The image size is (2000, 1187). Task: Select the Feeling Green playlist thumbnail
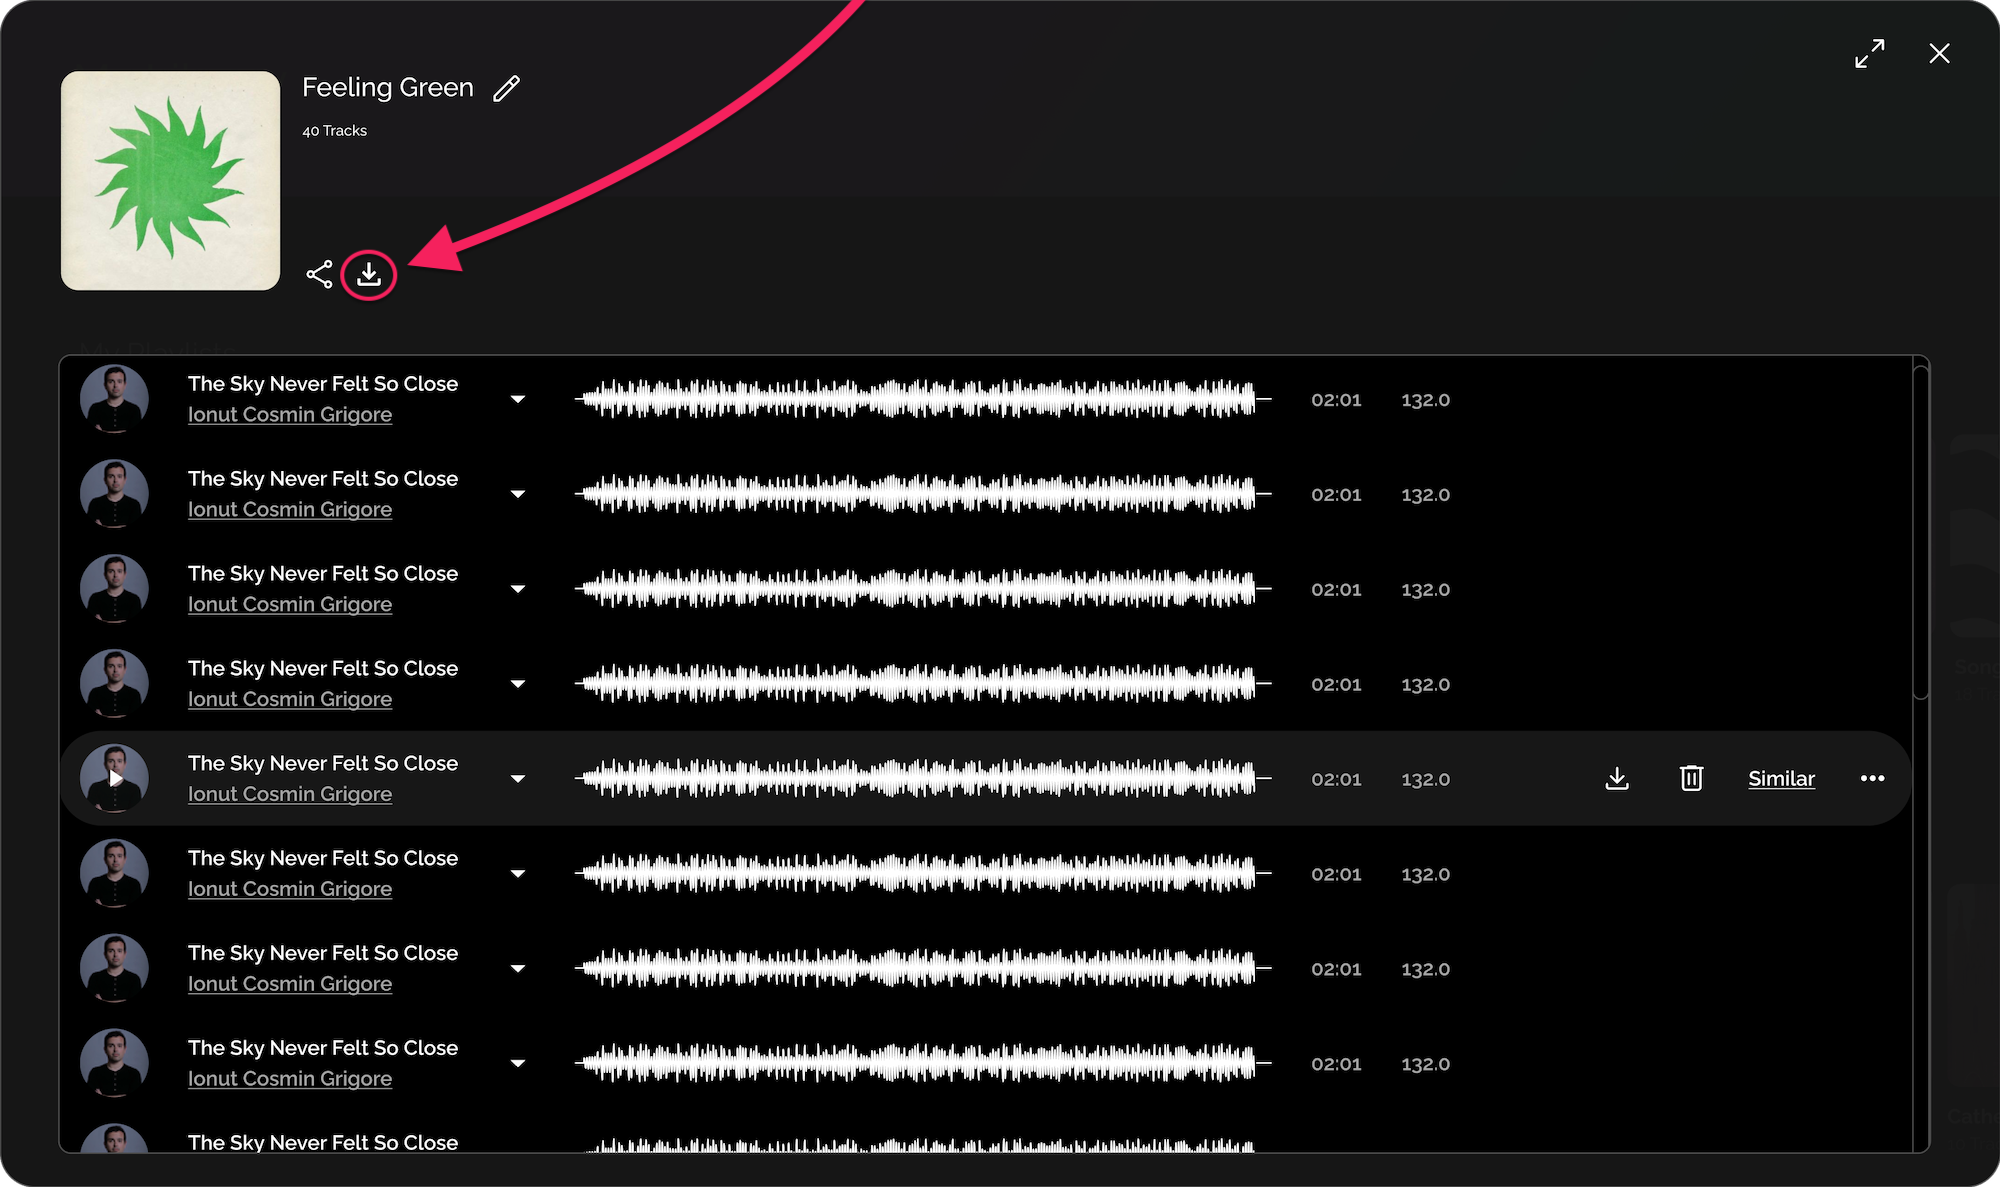coord(169,181)
